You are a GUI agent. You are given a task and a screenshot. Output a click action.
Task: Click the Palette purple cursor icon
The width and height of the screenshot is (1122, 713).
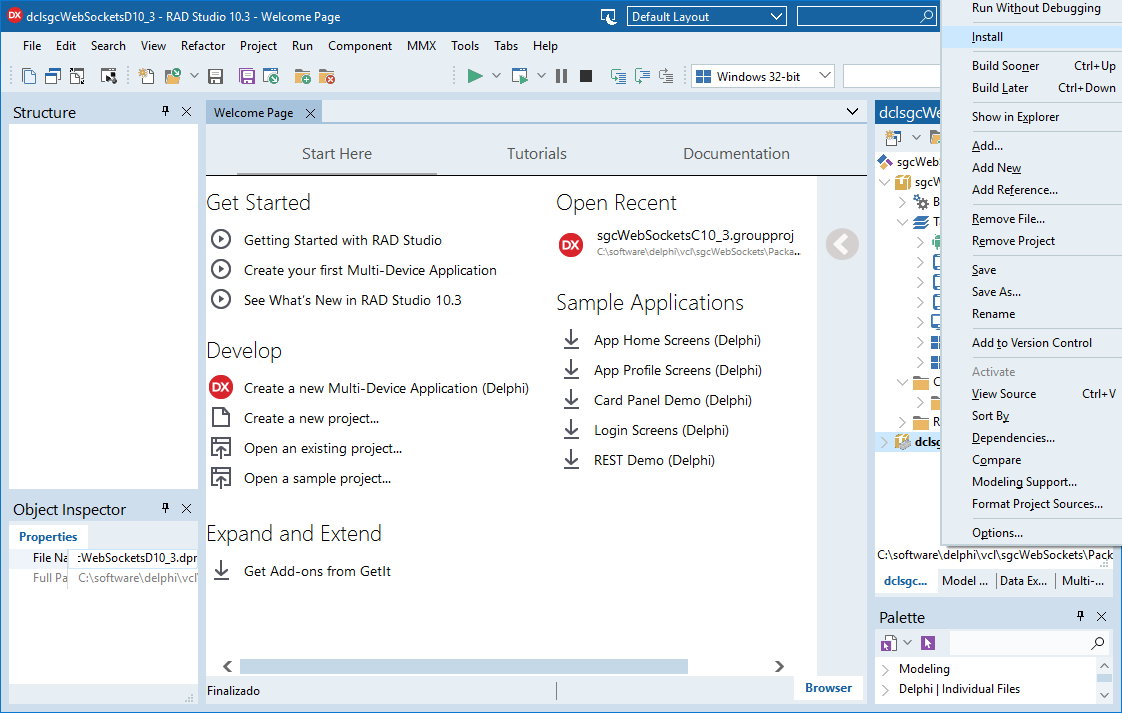click(x=928, y=643)
